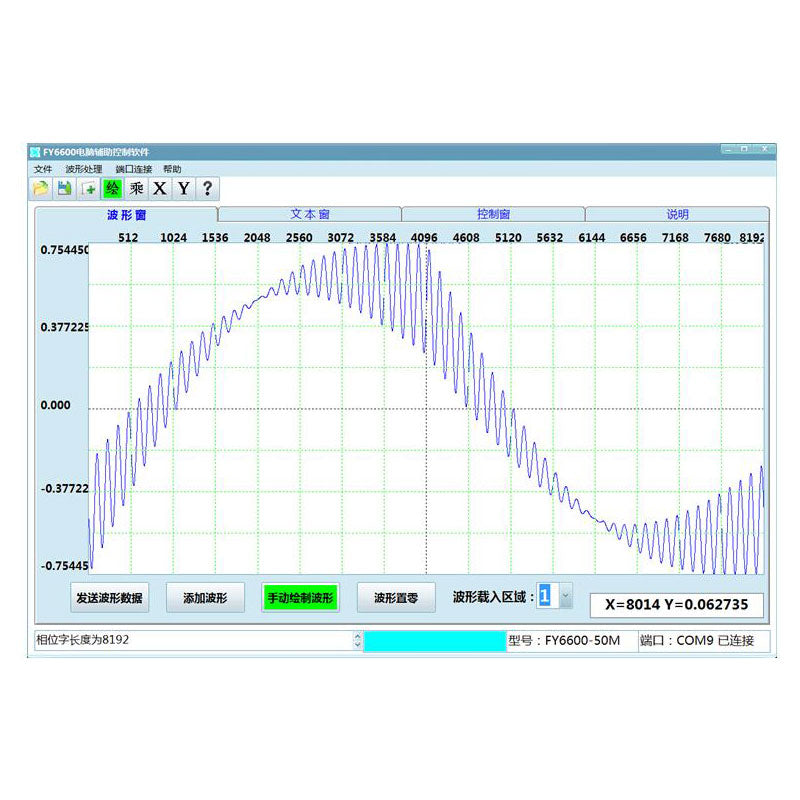Open the 文件 menu

coord(43,169)
